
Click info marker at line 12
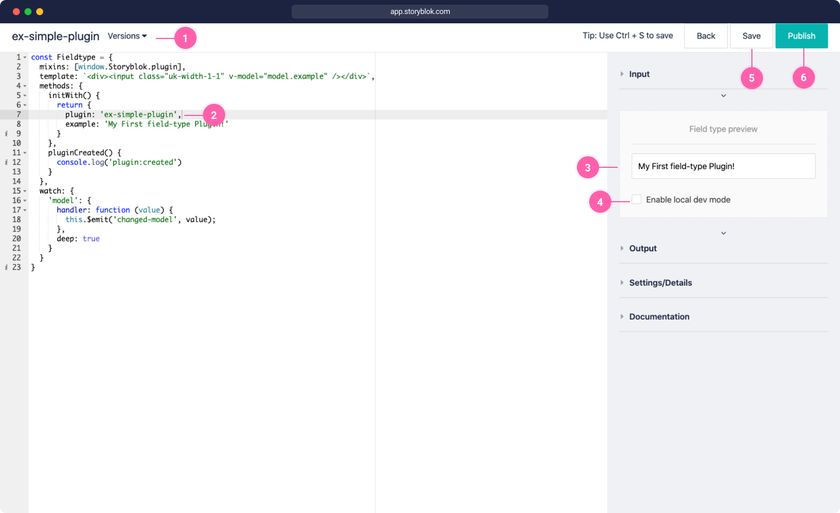coord(6,162)
